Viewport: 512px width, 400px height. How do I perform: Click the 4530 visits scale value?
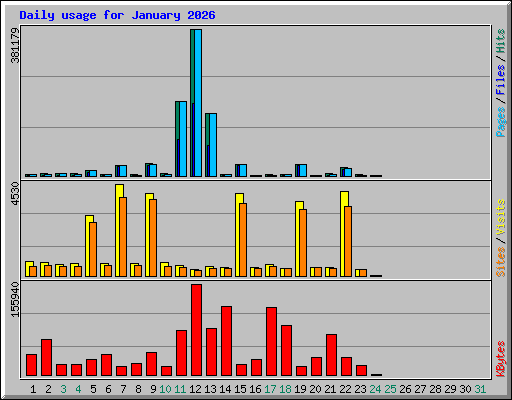pyautogui.click(x=15, y=194)
